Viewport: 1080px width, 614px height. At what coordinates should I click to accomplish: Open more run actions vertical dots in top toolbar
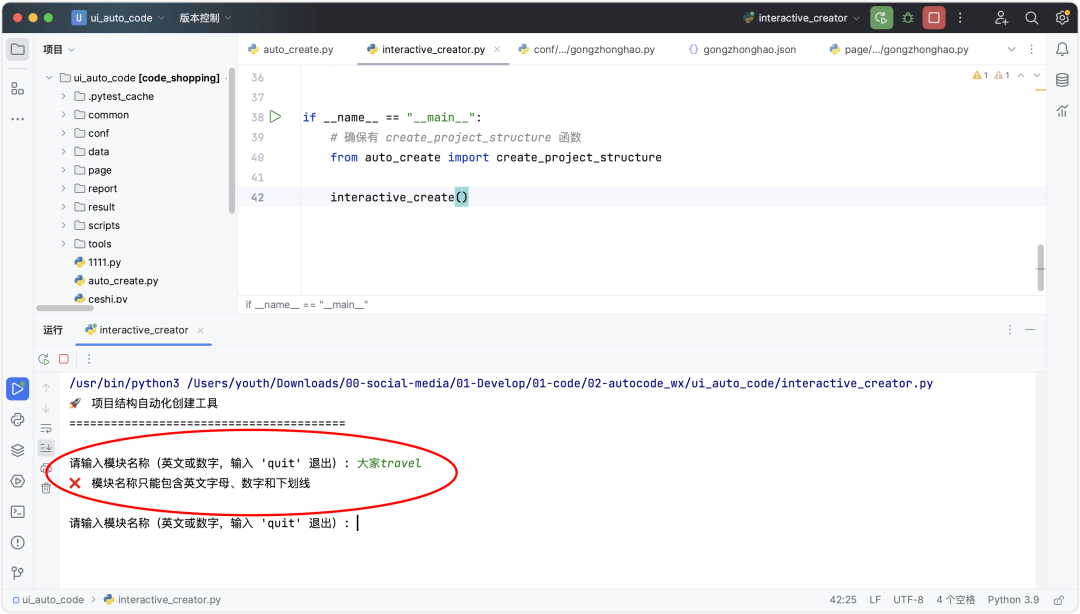coord(960,18)
